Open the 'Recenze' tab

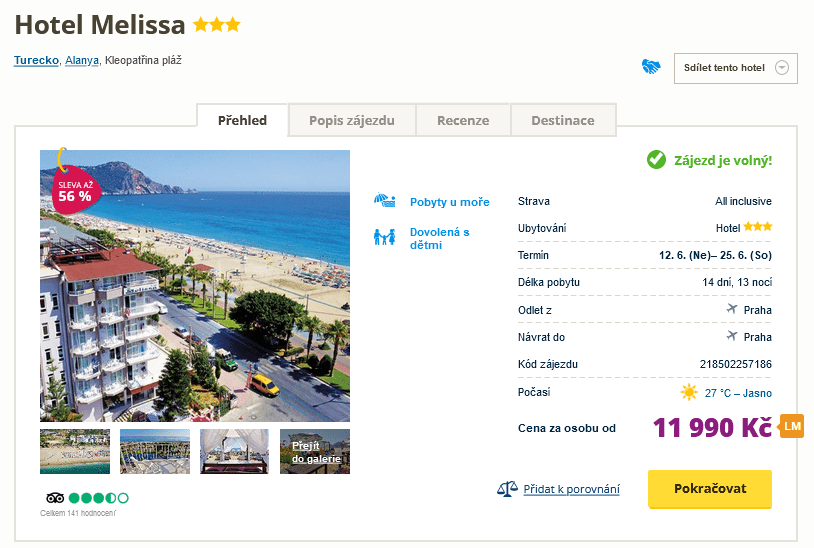(463, 120)
